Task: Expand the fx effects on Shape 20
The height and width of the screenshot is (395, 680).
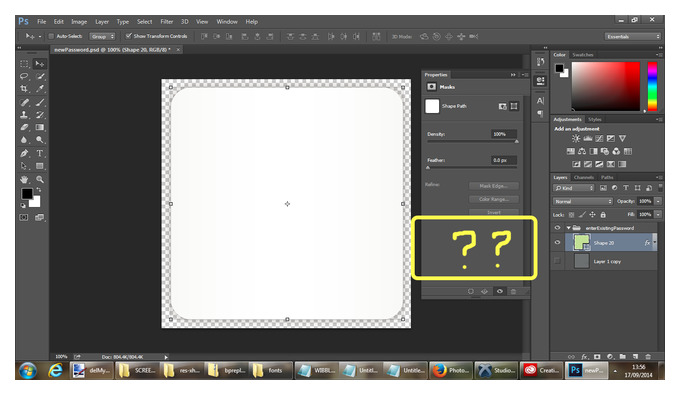Action: coord(655,243)
